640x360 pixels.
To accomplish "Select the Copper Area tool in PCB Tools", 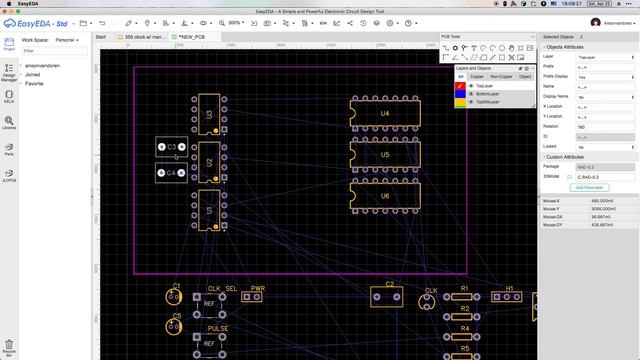I will tap(474, 58).
